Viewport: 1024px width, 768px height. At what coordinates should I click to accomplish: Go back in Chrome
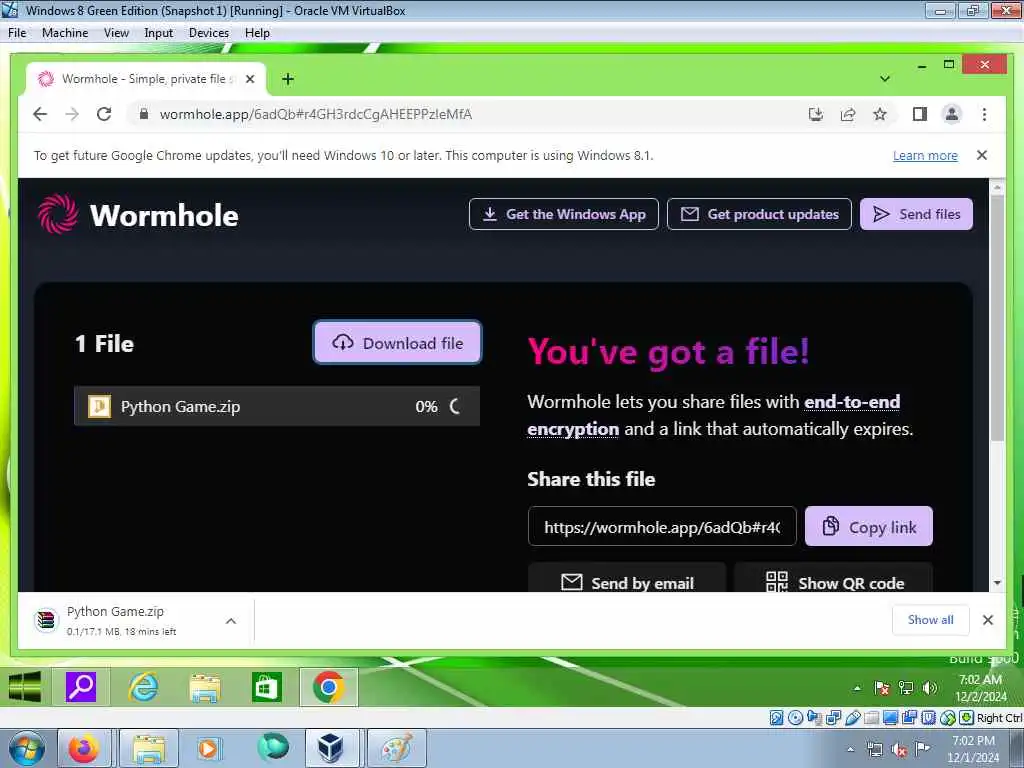coord(40,114)
